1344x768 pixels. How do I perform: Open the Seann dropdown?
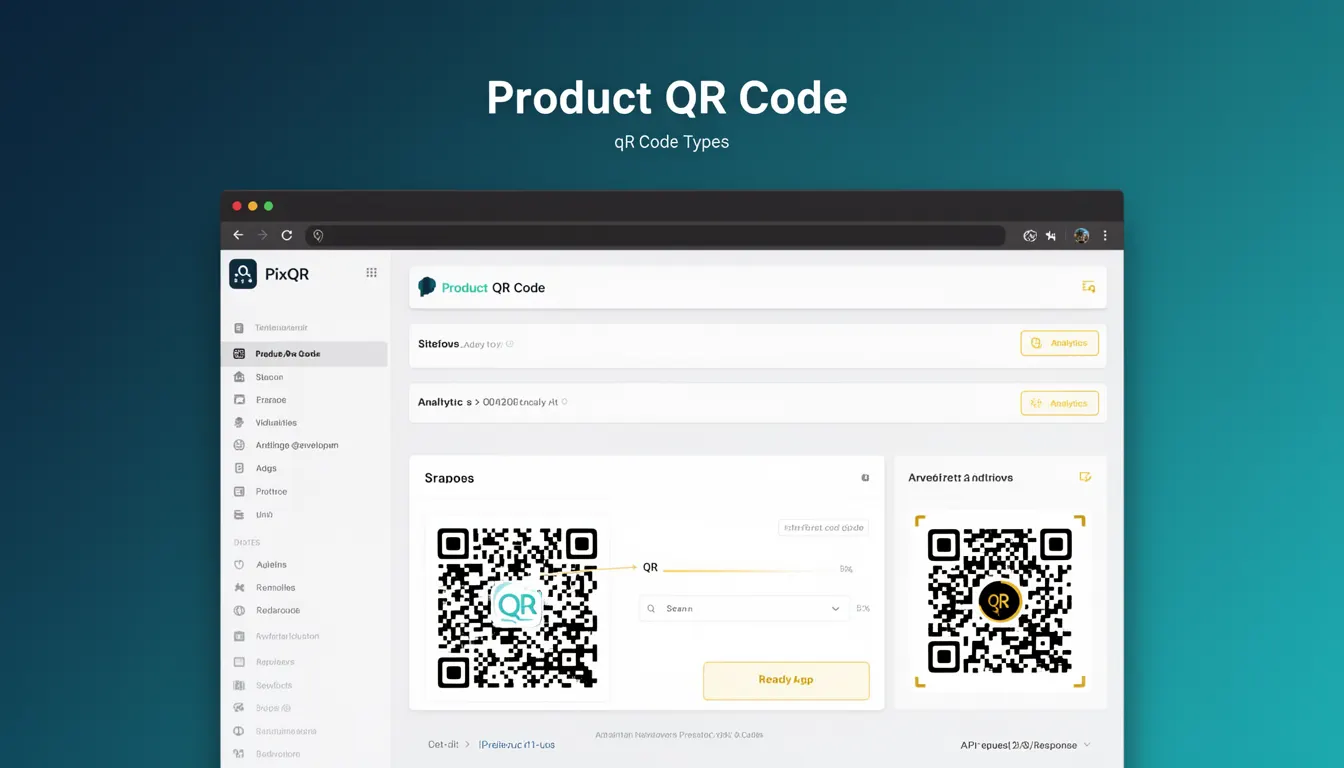tap(744, 608)
